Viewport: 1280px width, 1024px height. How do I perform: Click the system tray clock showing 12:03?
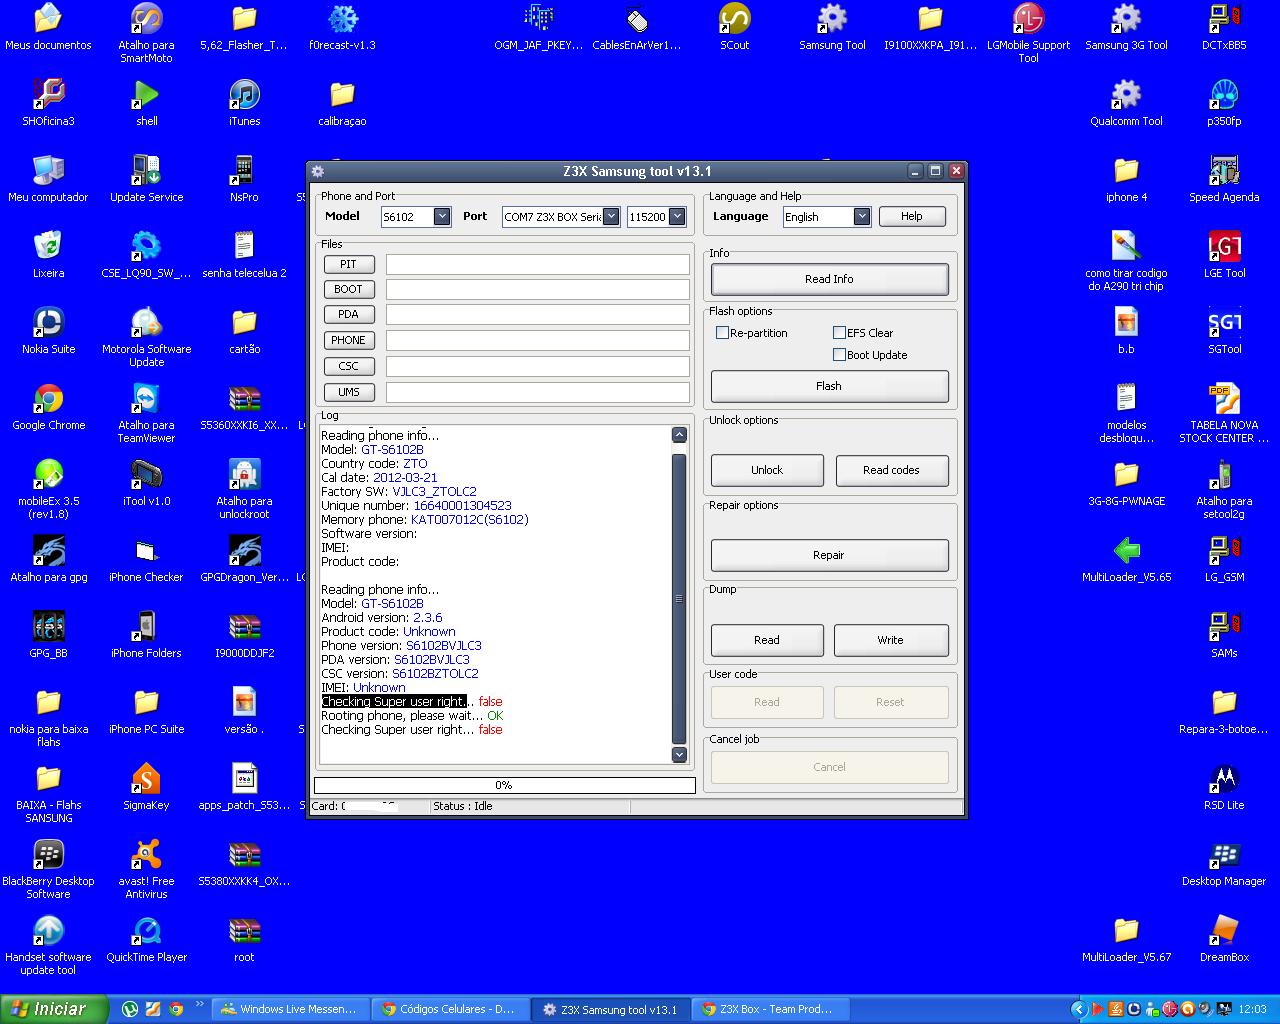[1252, 1009]
